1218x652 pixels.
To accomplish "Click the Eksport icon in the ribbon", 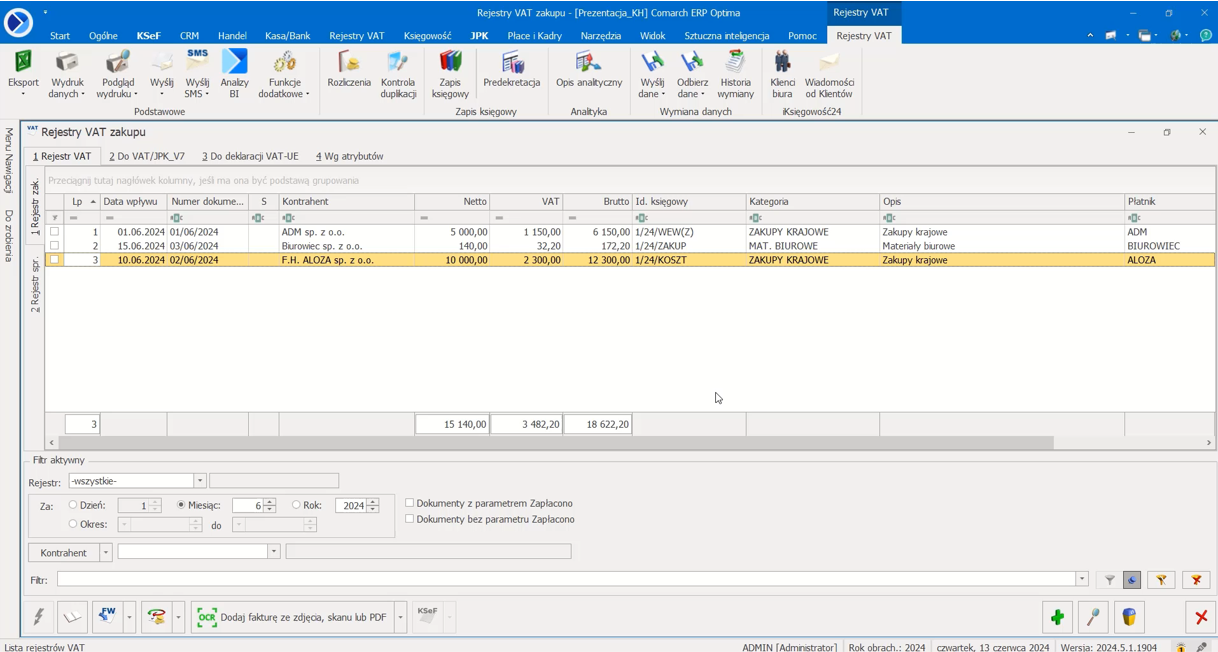I will click(23, 73).
